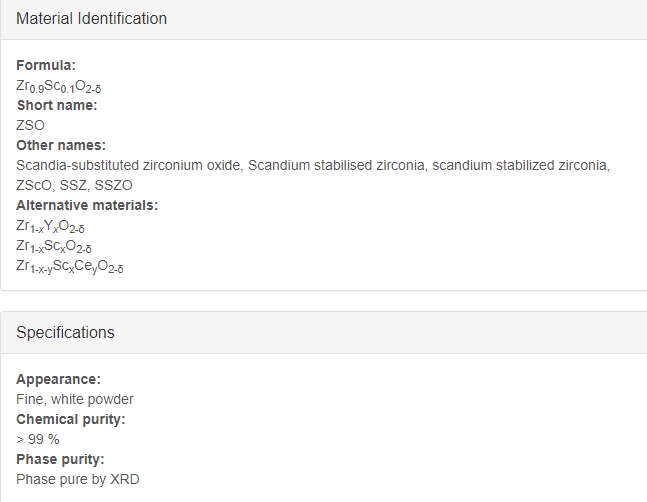Image resolution: width=647 pixels, height=502 pixels.
Task: Click the Other names label
Action: 61,145
